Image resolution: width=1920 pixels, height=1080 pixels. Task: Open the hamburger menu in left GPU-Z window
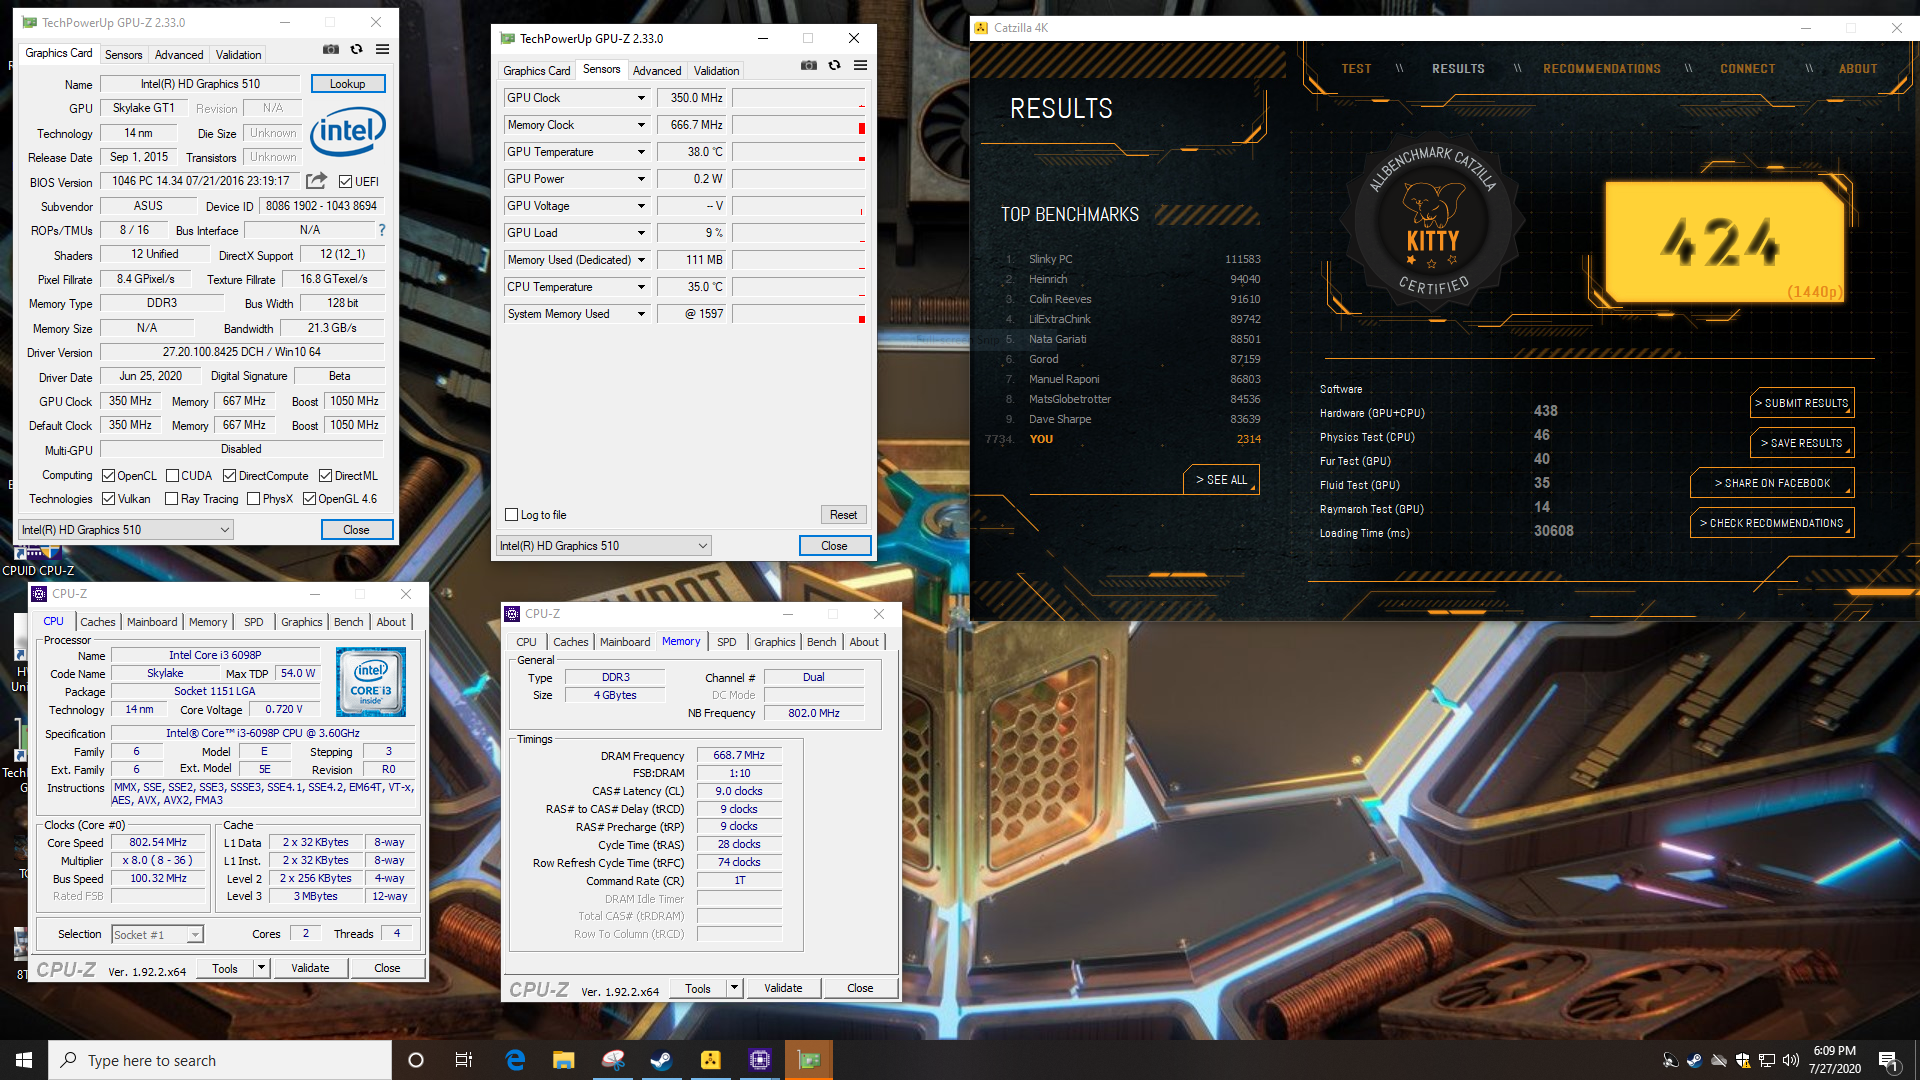tap(382, 50)
